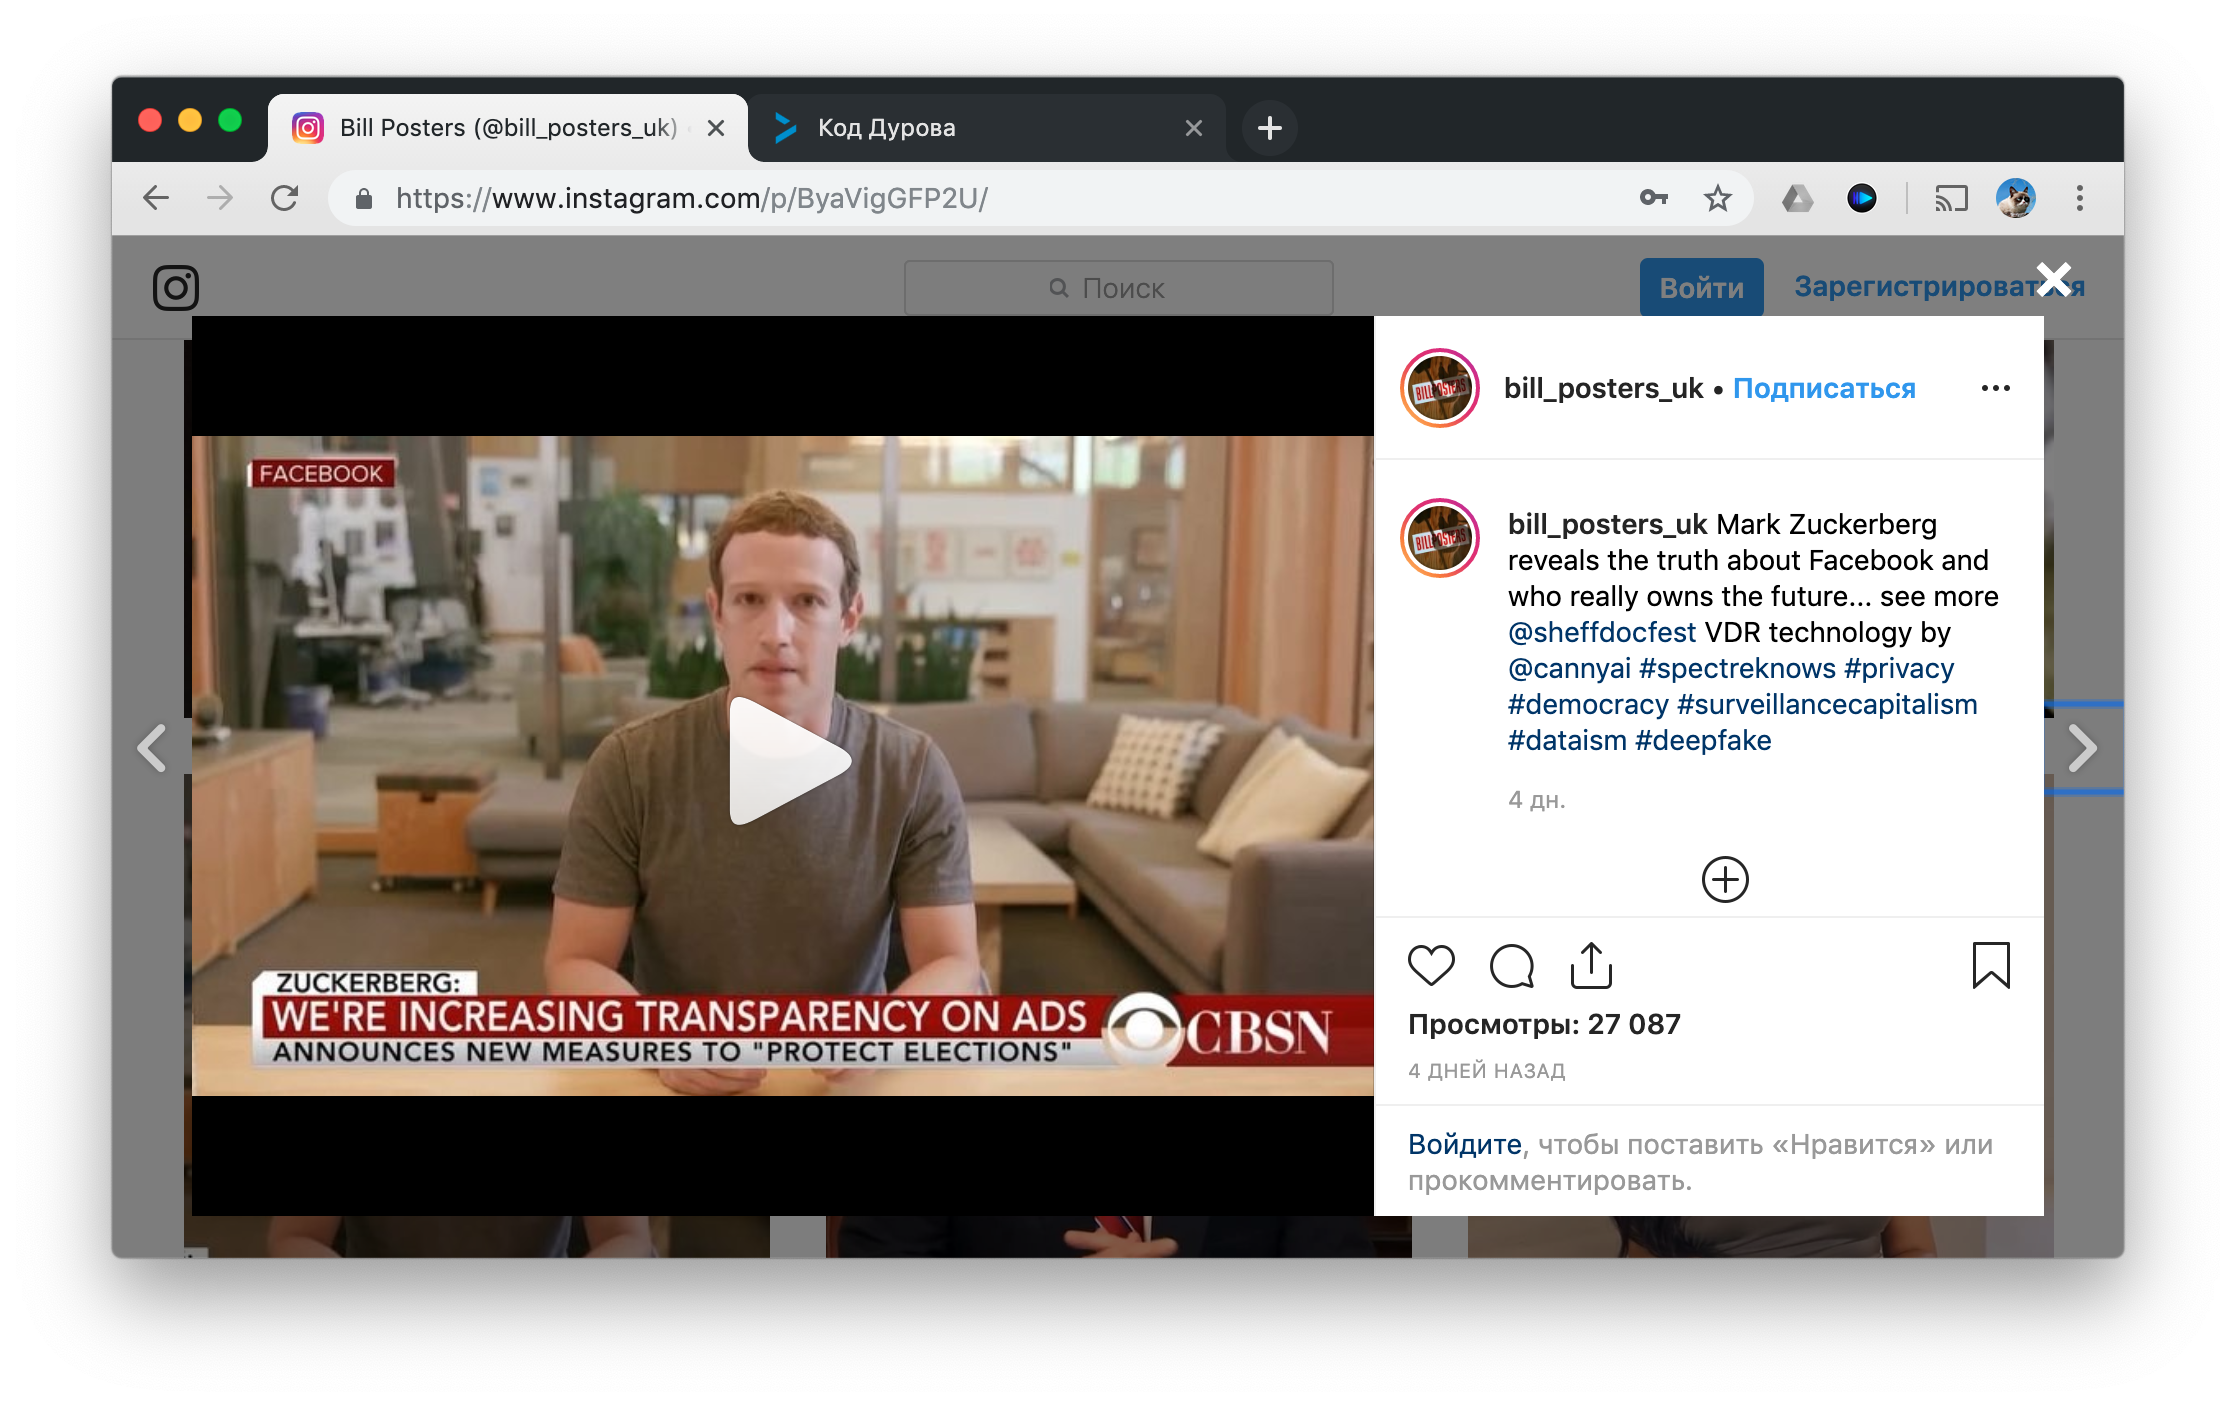Play the Zuckerberg video
Screen dimensions: 2236x1406
click(789, 762)
